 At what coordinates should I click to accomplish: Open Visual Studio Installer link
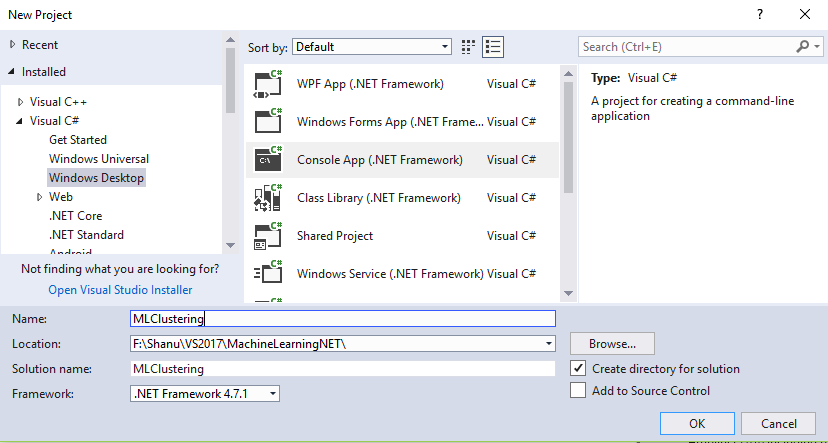click(x=120, y=290)
